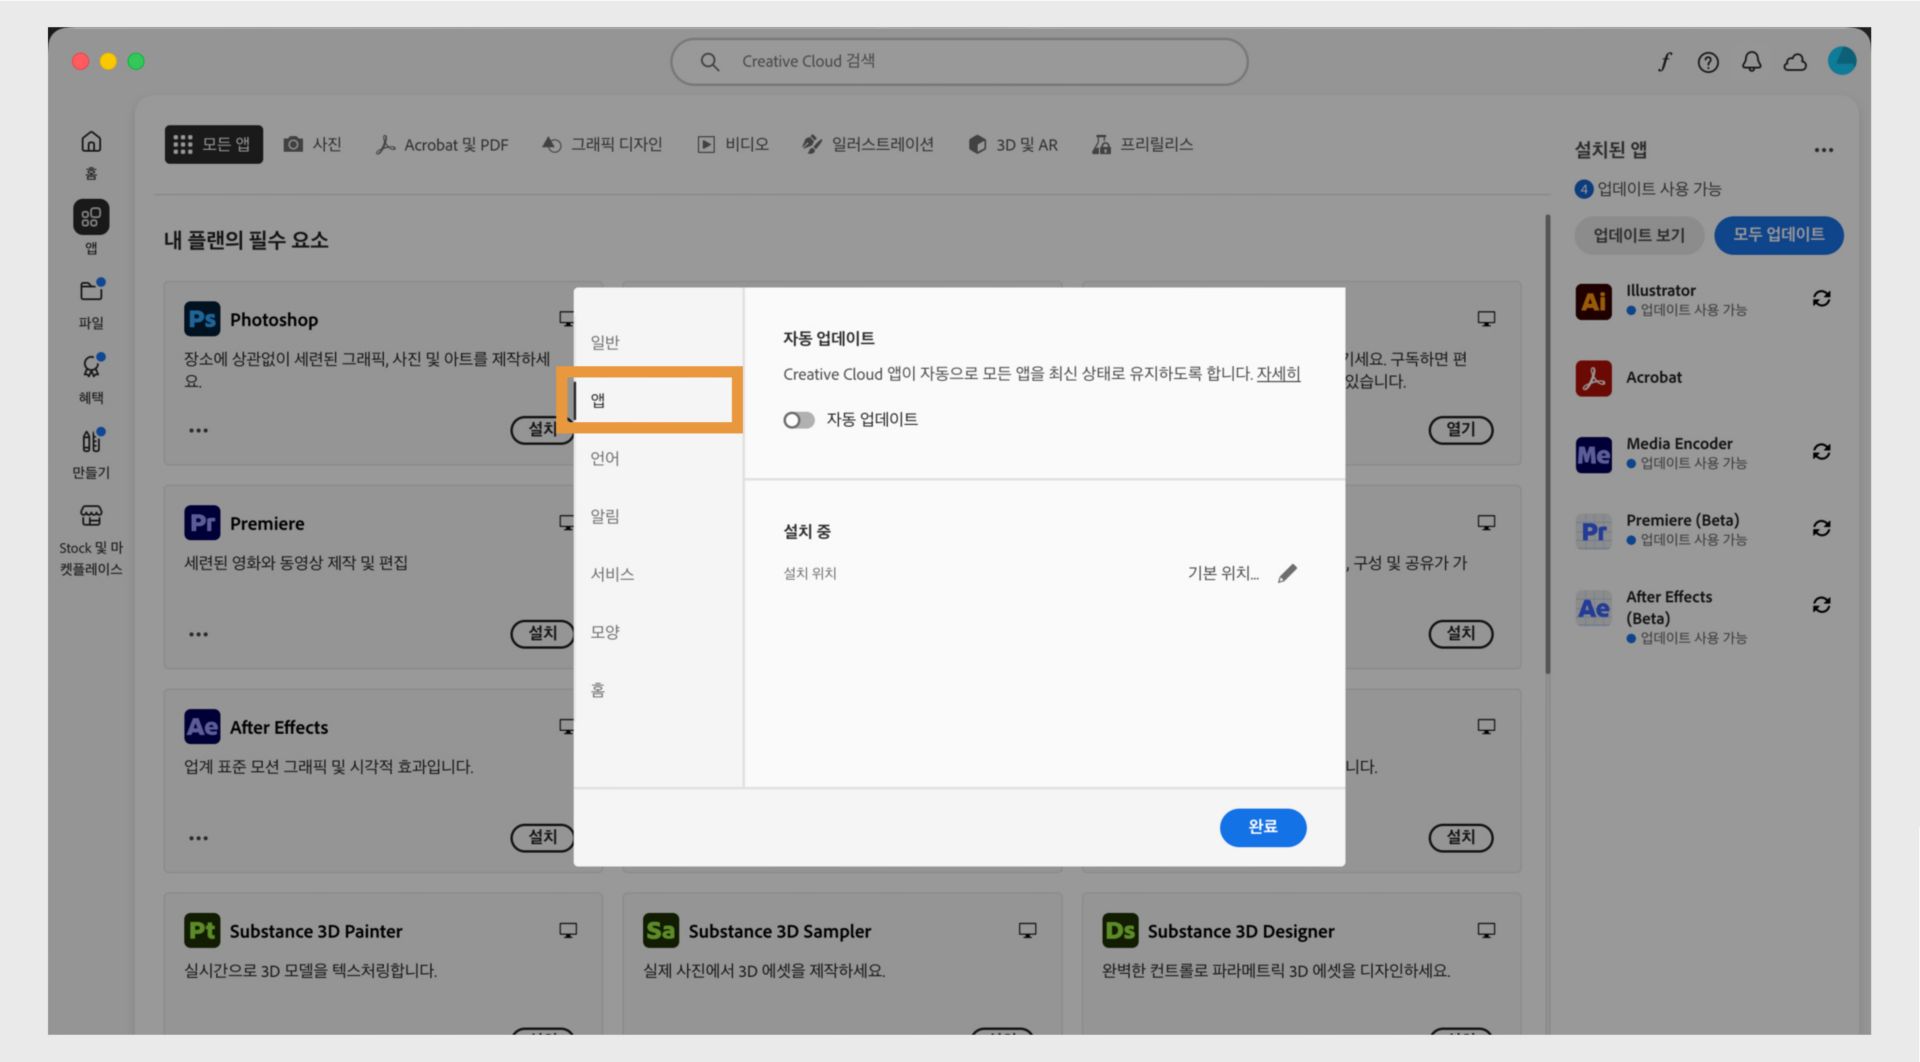This screenshot has height=1062, width=1920.
Task: Click the 열기 button on the right card
Action: (1461, 429)
